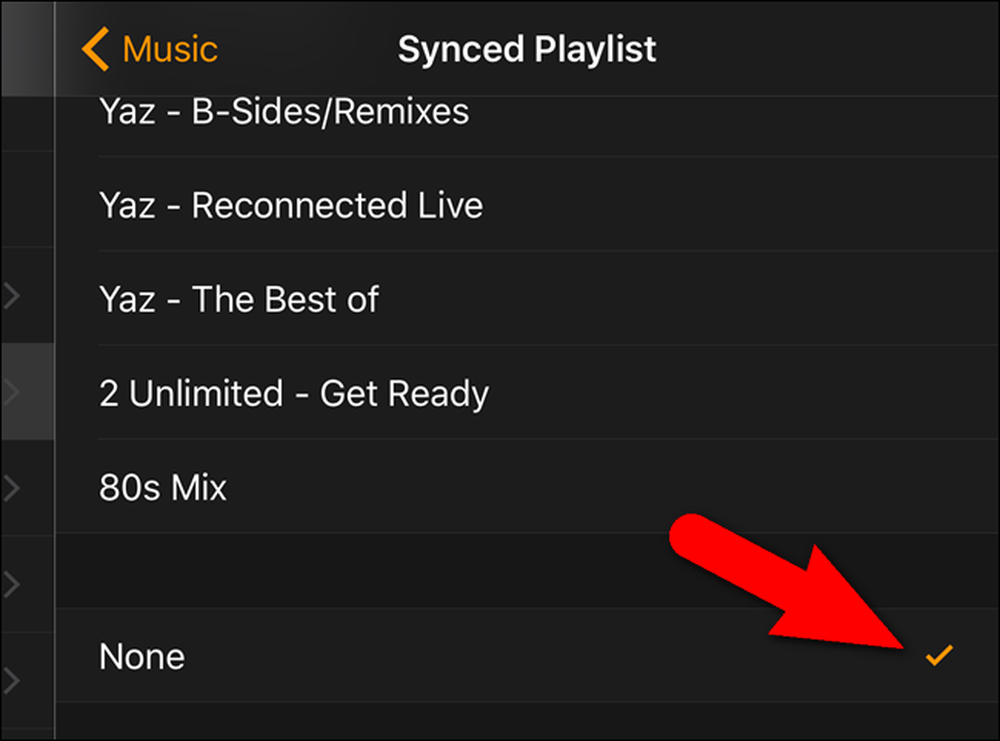Viewport: 1000px width, 741px height.
Task: Click the Synced Playlist title header
Action: pyautogui.click(x=527, y=49)
